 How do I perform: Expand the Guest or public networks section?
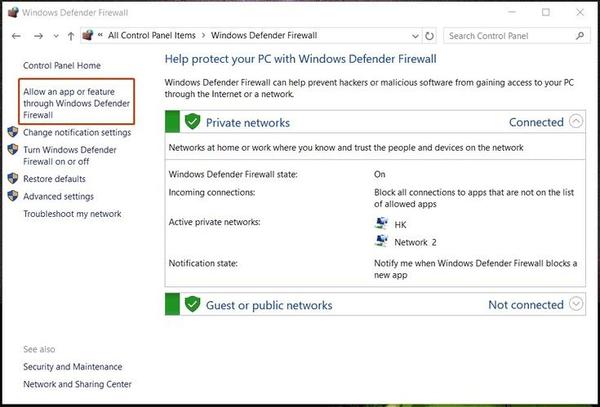[576, 304]
